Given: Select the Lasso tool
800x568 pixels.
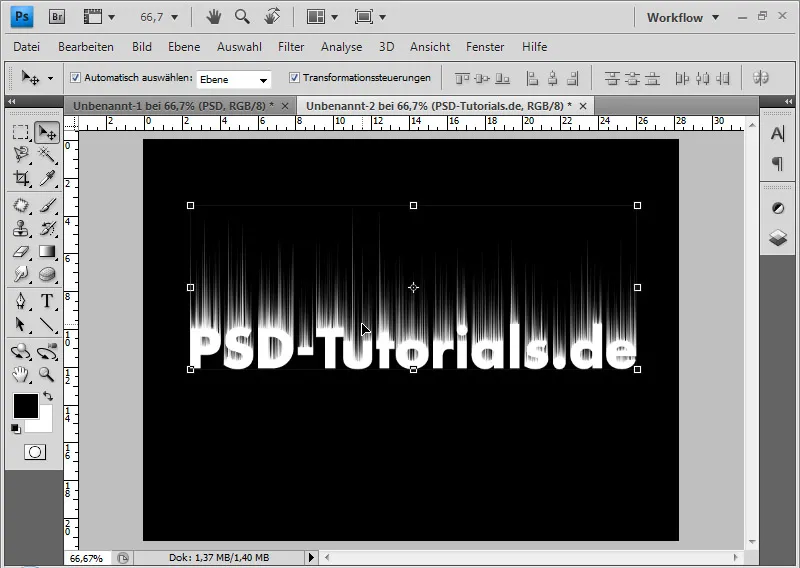Looking at the screenshot, I should 20,155.
